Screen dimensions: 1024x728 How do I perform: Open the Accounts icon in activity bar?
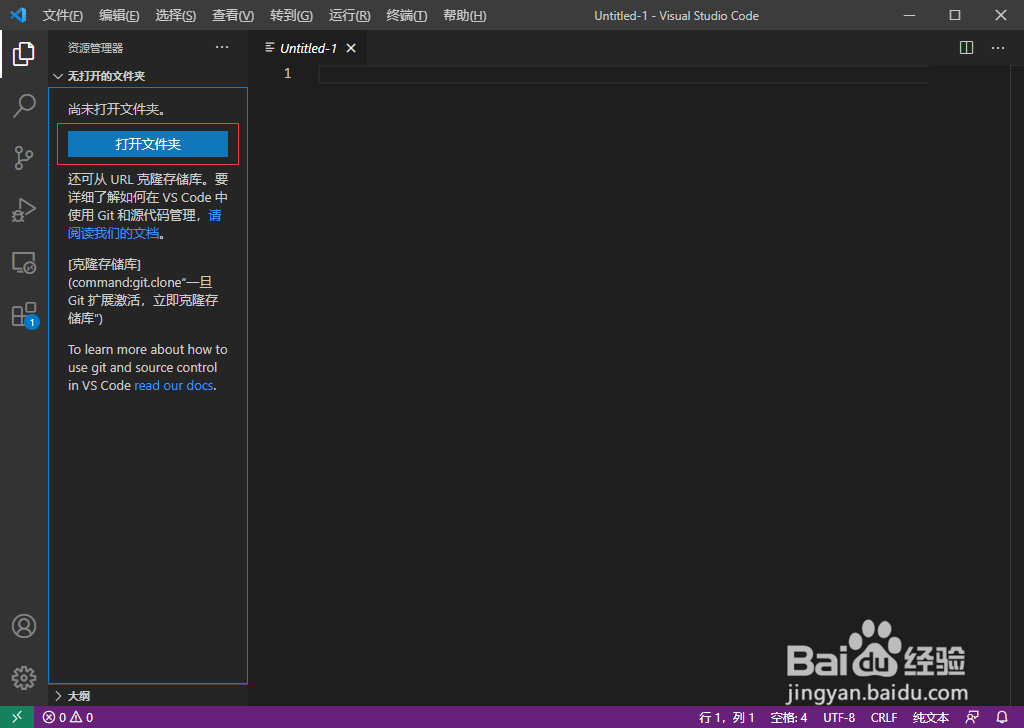(24, 626)
